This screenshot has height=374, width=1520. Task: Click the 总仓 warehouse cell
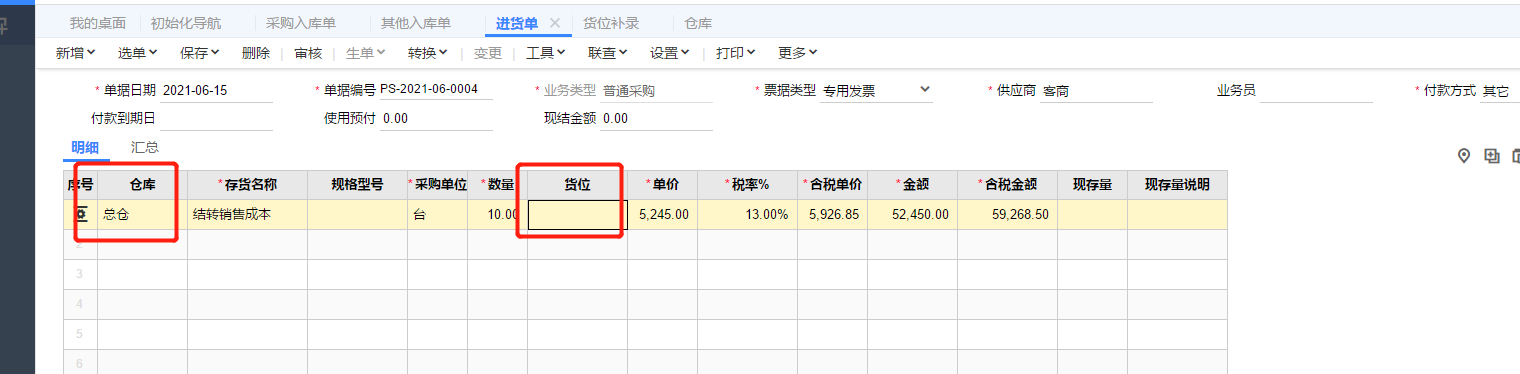142,215
